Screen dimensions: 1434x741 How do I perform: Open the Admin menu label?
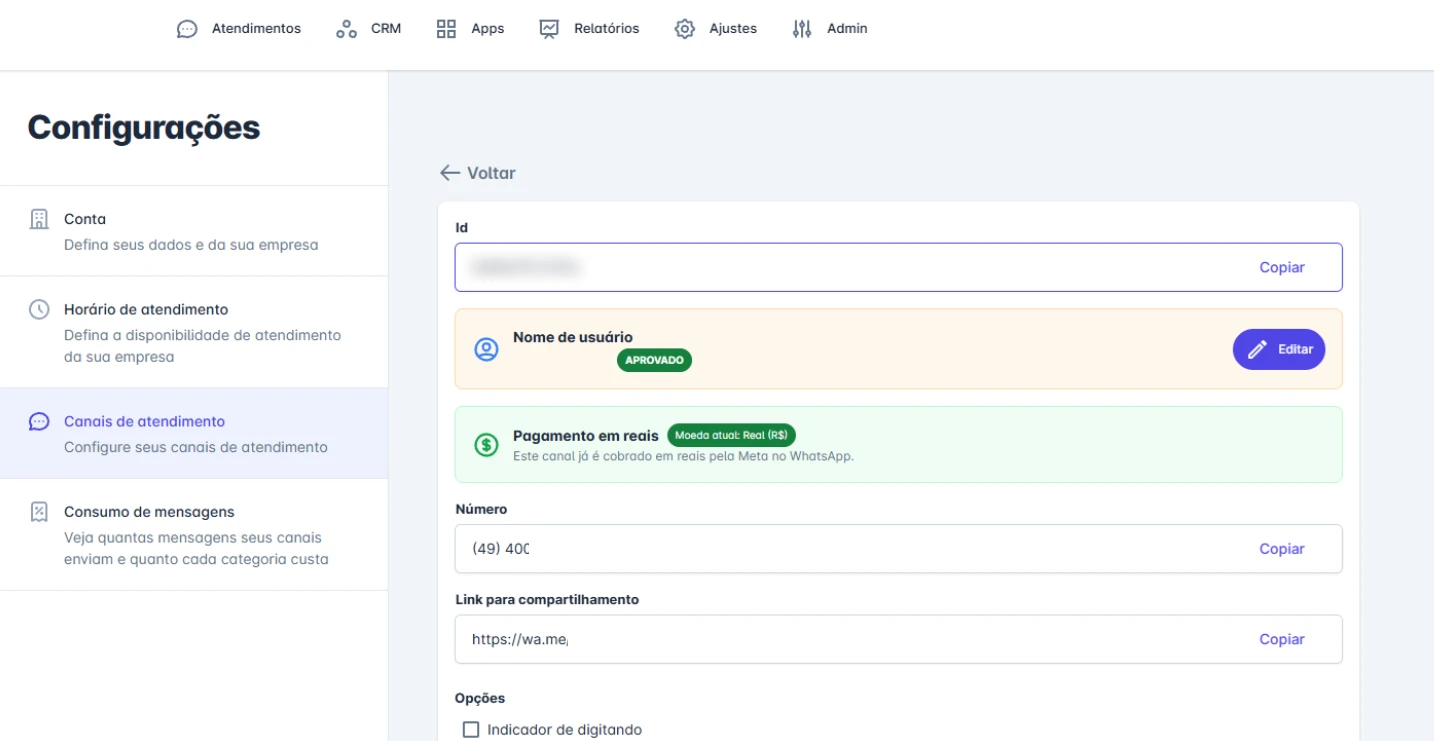pos(847,29)
